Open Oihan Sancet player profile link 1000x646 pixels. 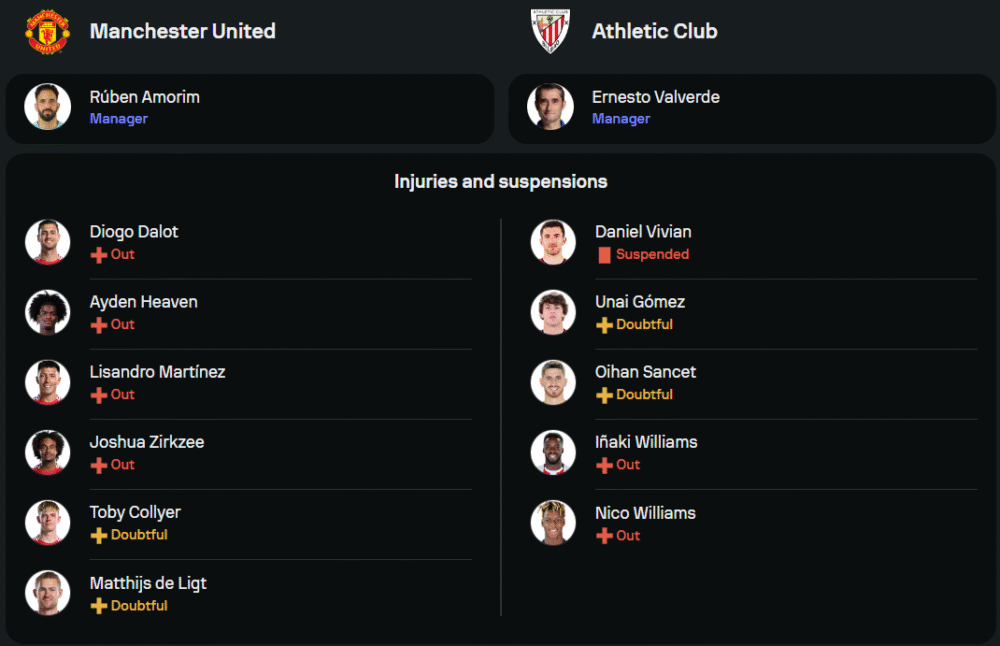[645, 372]
